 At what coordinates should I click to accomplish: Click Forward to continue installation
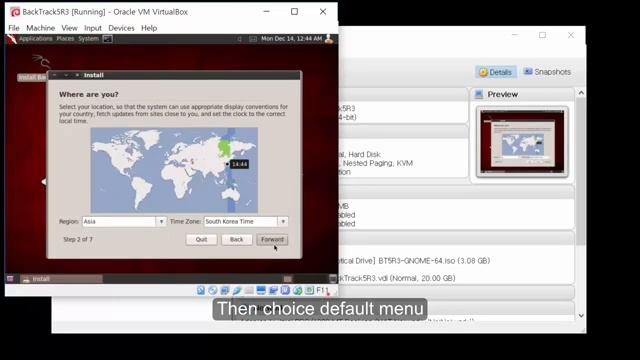272,240
